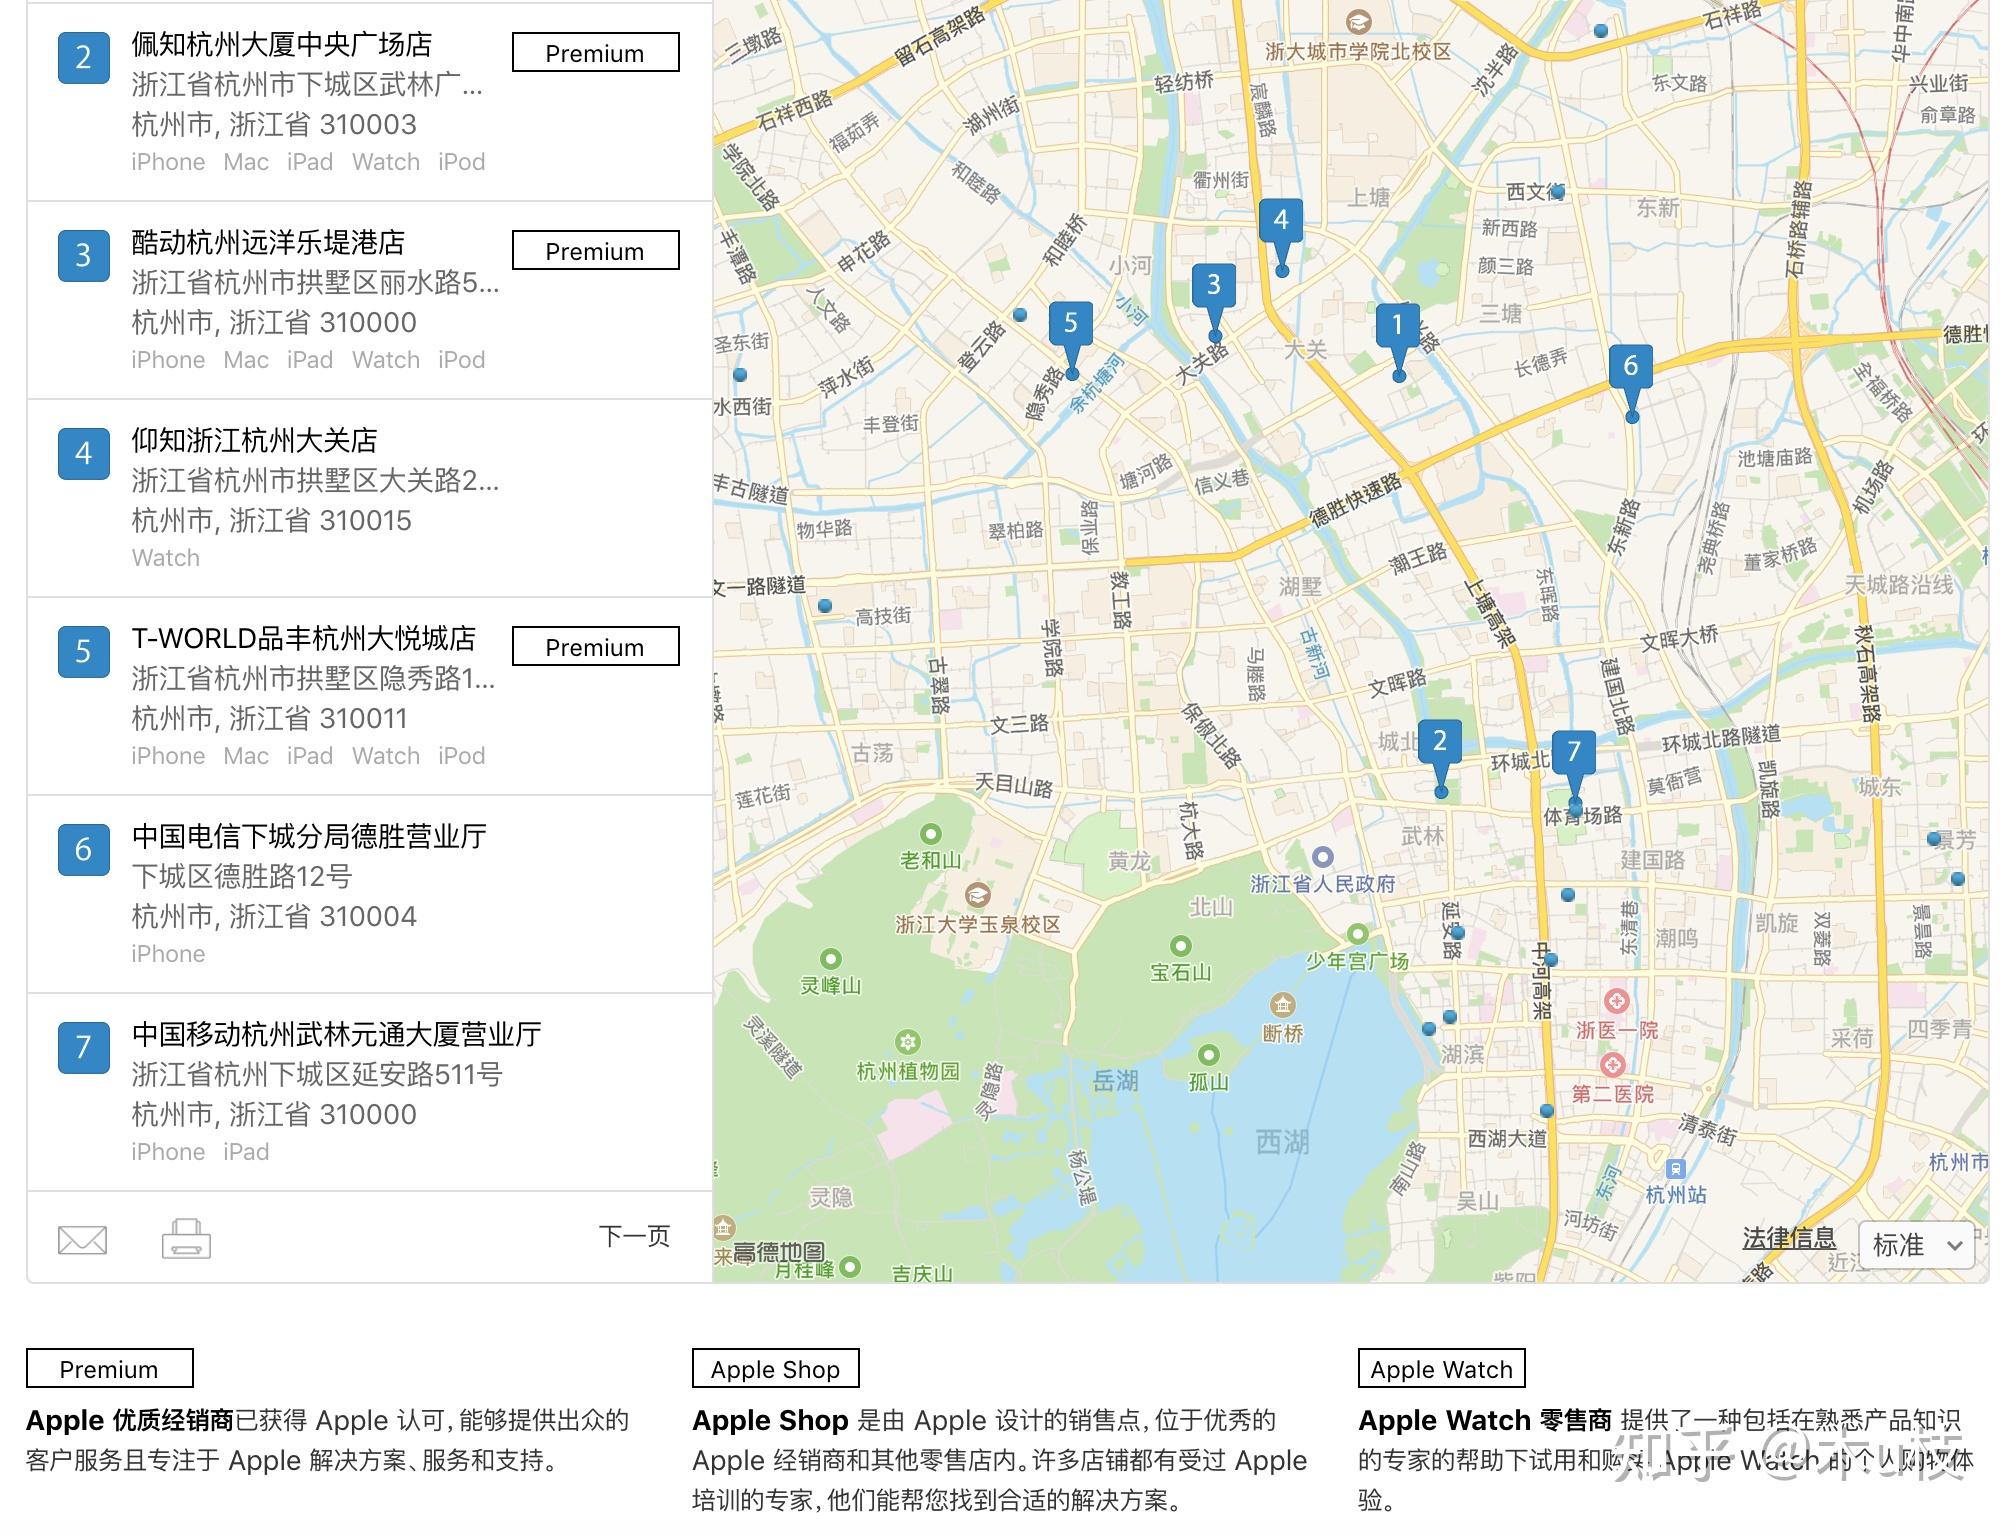Click map pin number 2

click(1439, 742)
